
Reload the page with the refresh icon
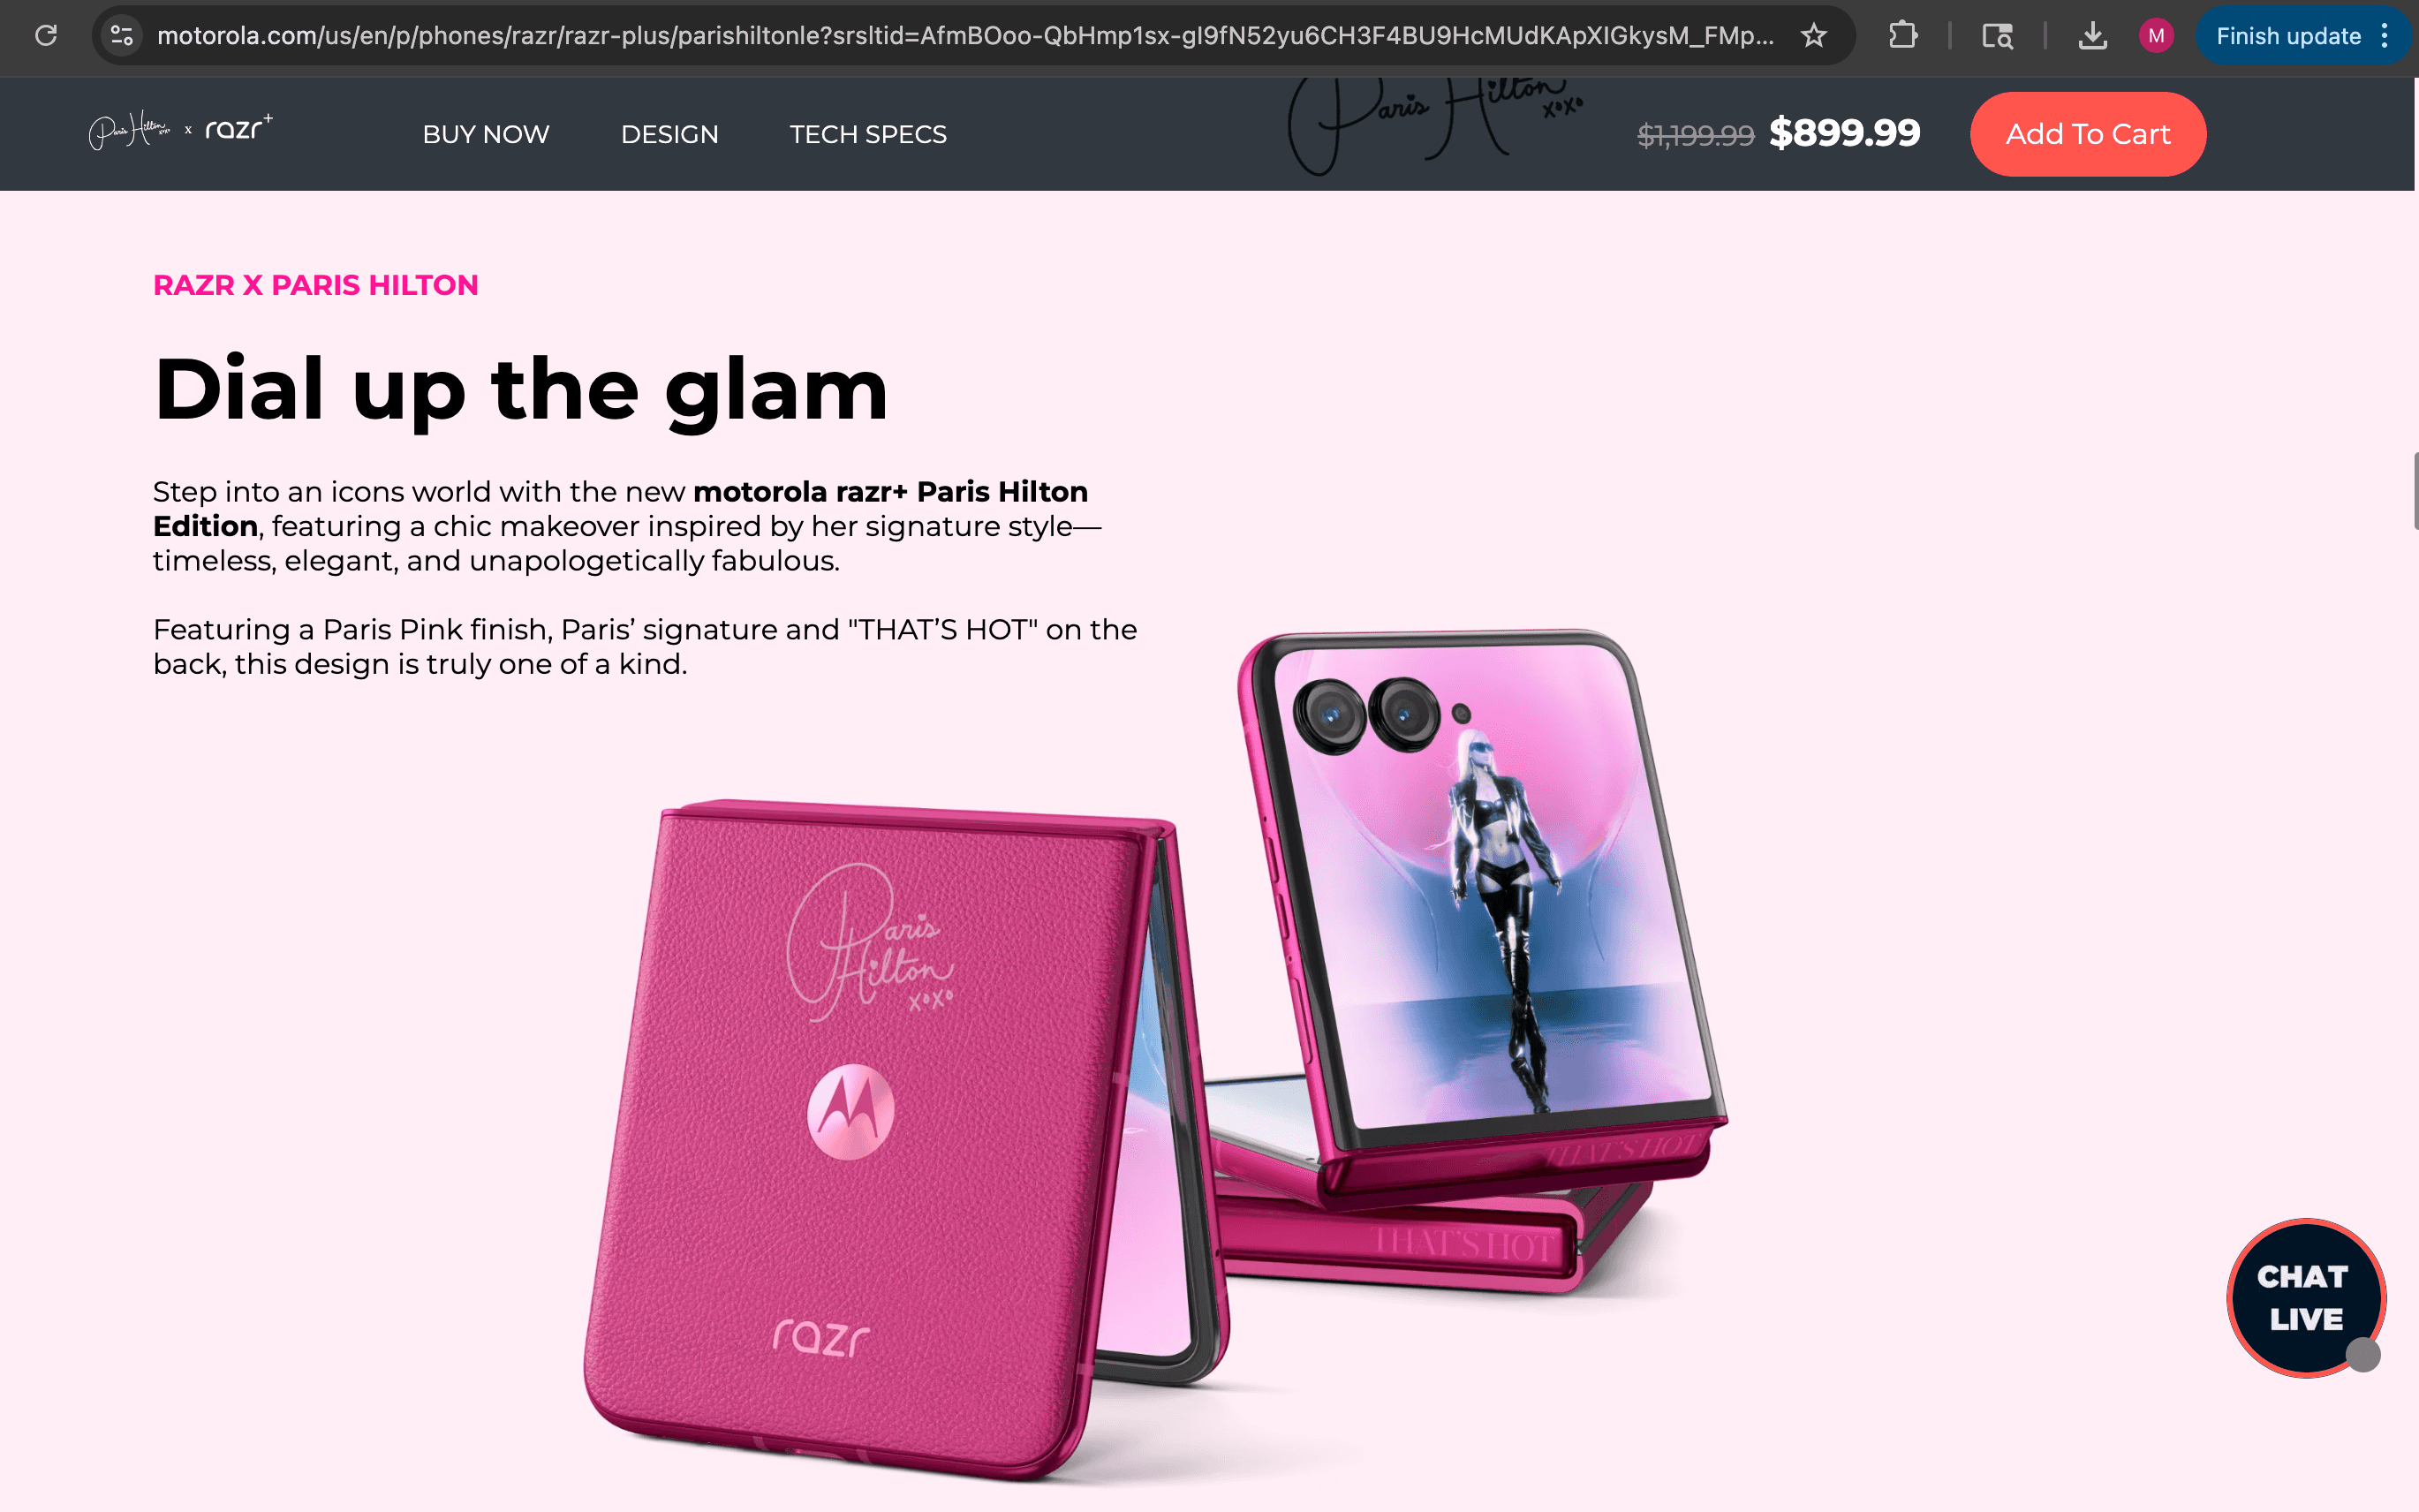click(x=46, y=36)
